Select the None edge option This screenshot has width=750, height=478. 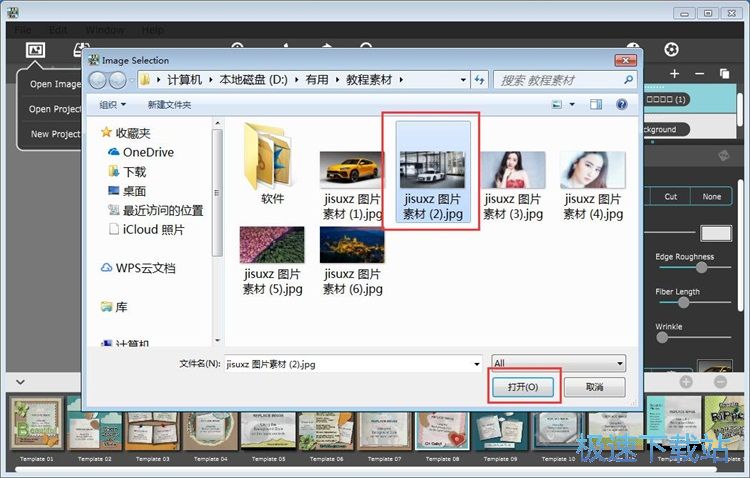[x=711, y=197]
